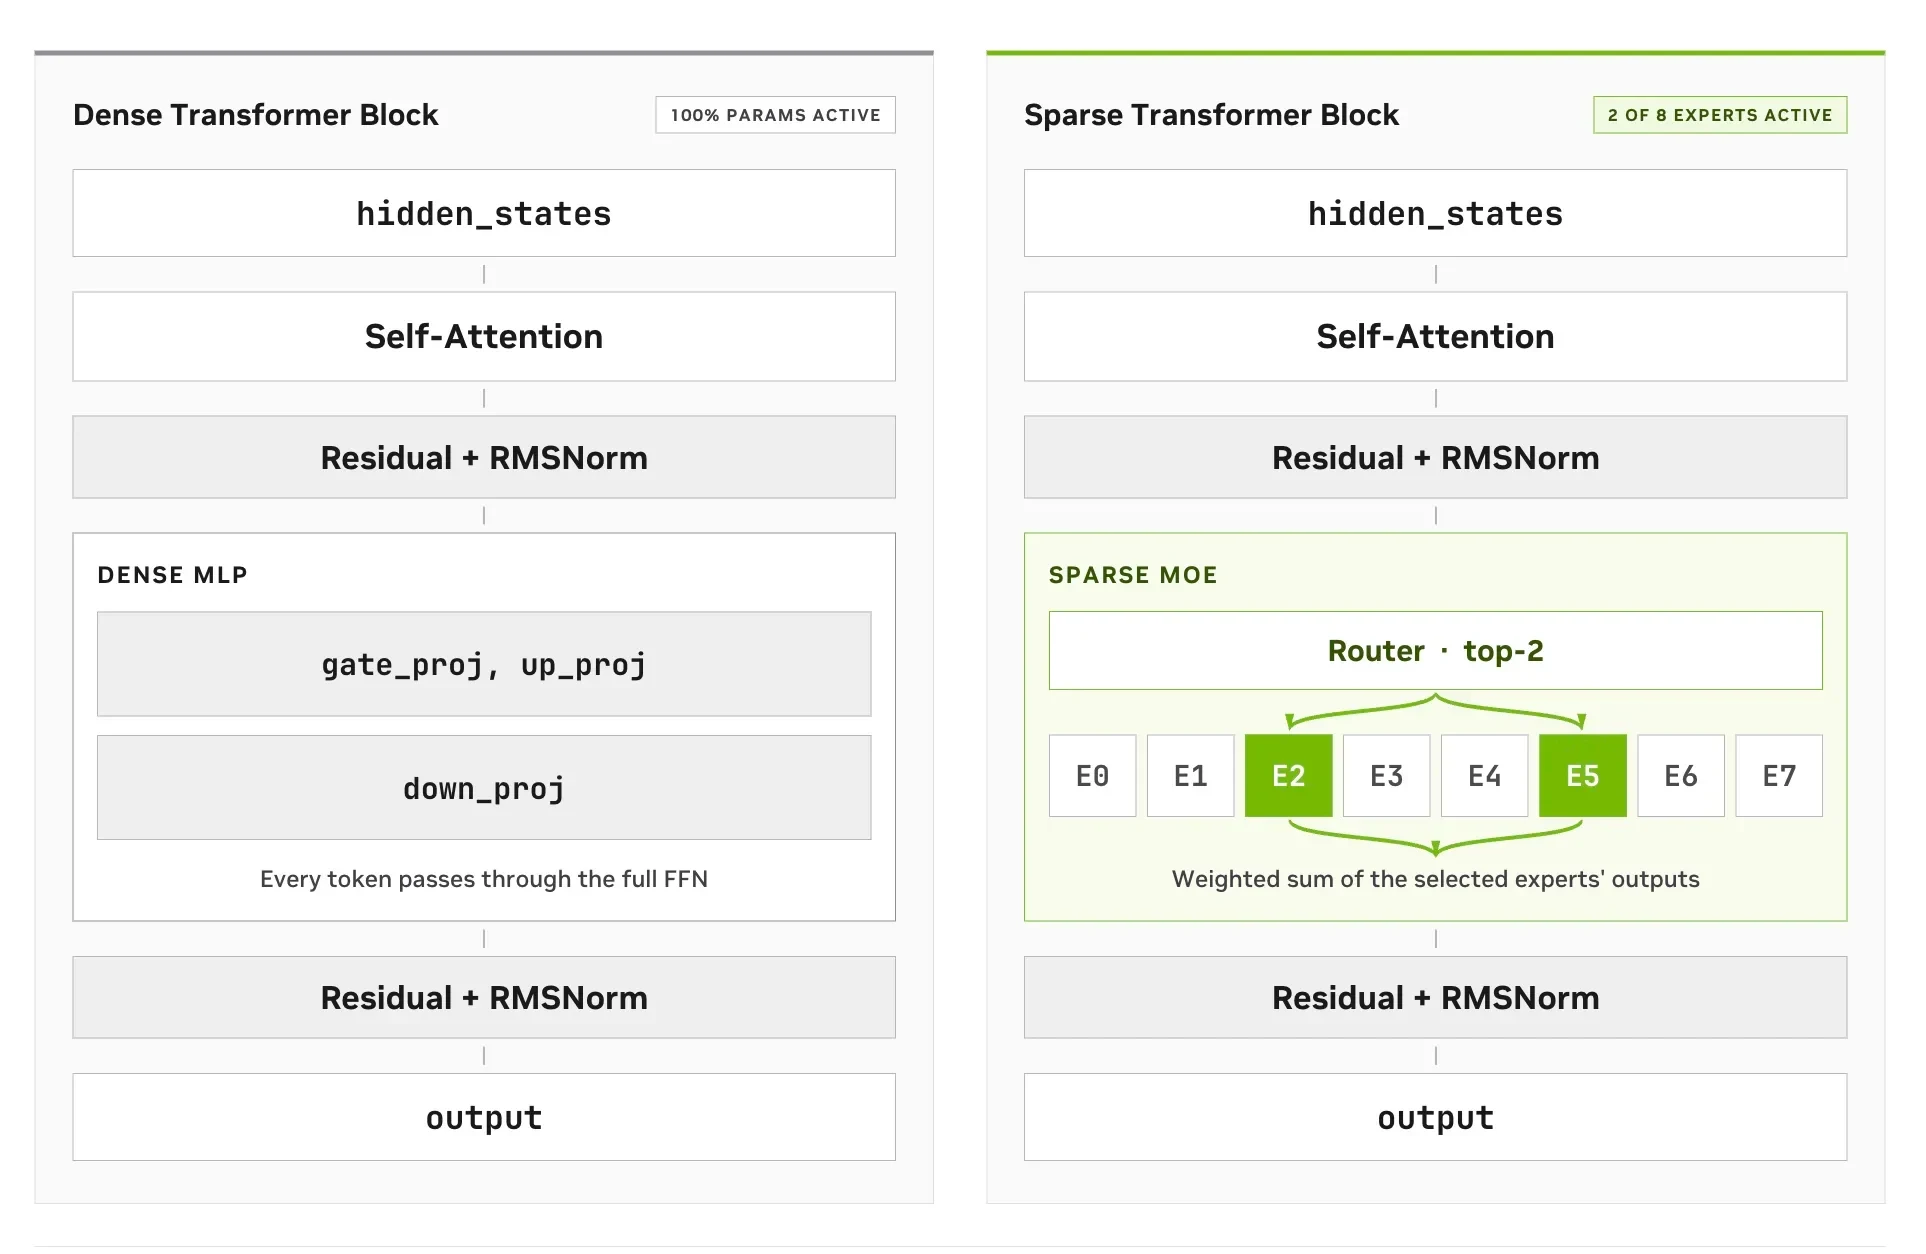Click the Dense Transformer Block title

(256, 115)
